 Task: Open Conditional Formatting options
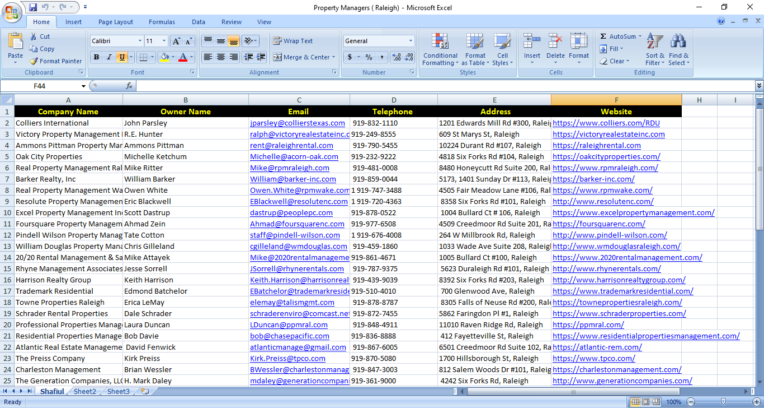click(440, 49)
